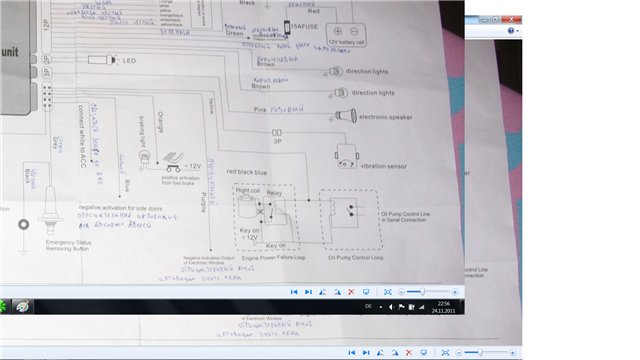Delete the picture with the outer red X icon
Viewport: 640px width, 360px height.
click(x=409, y=353)
